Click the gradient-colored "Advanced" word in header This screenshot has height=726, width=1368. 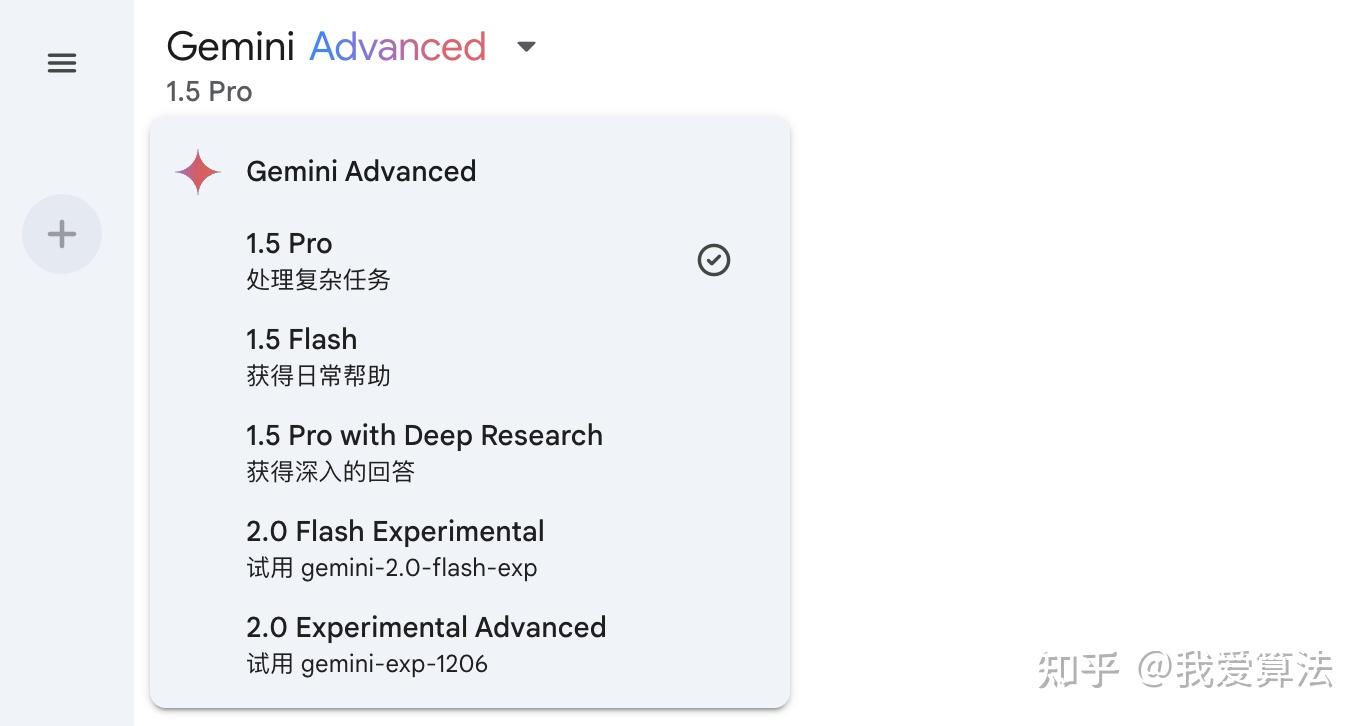pos(398,47)
